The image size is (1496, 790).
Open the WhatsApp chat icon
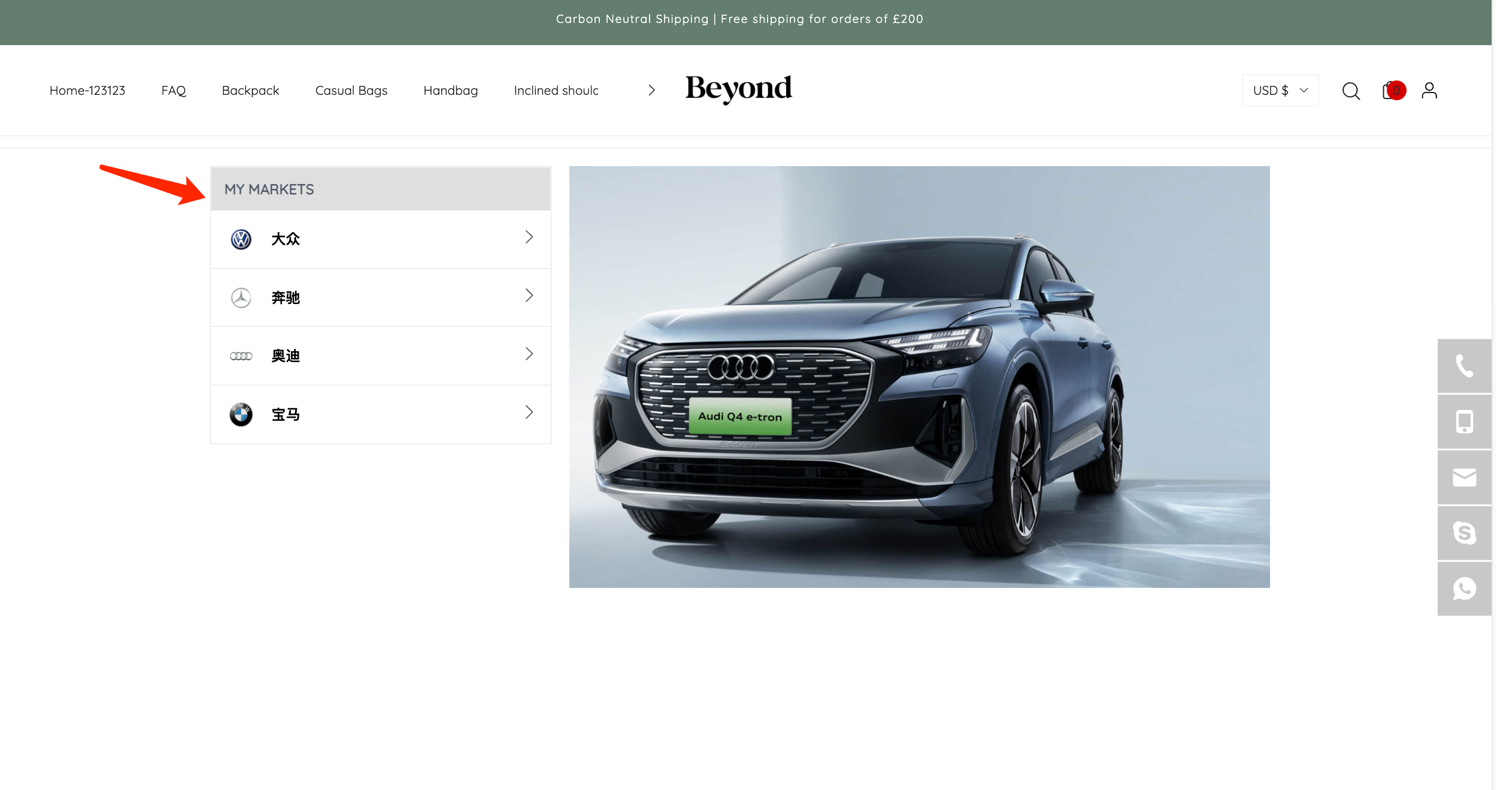click(x=1464, y=589)
